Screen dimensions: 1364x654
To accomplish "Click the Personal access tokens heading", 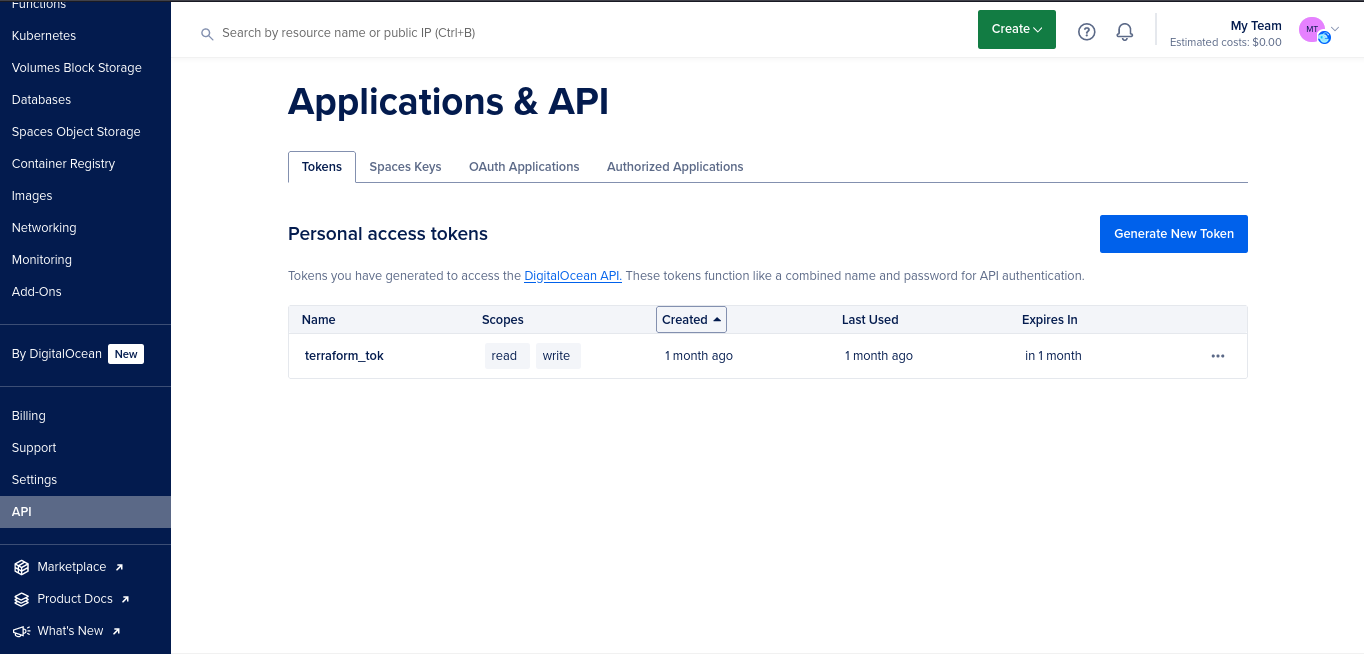I will tap(388, 234).
